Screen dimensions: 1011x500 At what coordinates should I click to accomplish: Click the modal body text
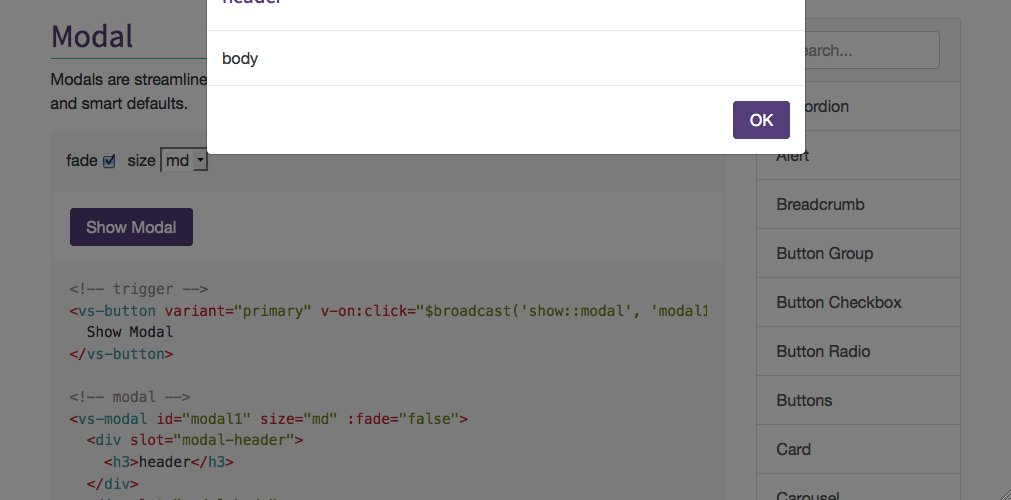coord(240,59)
